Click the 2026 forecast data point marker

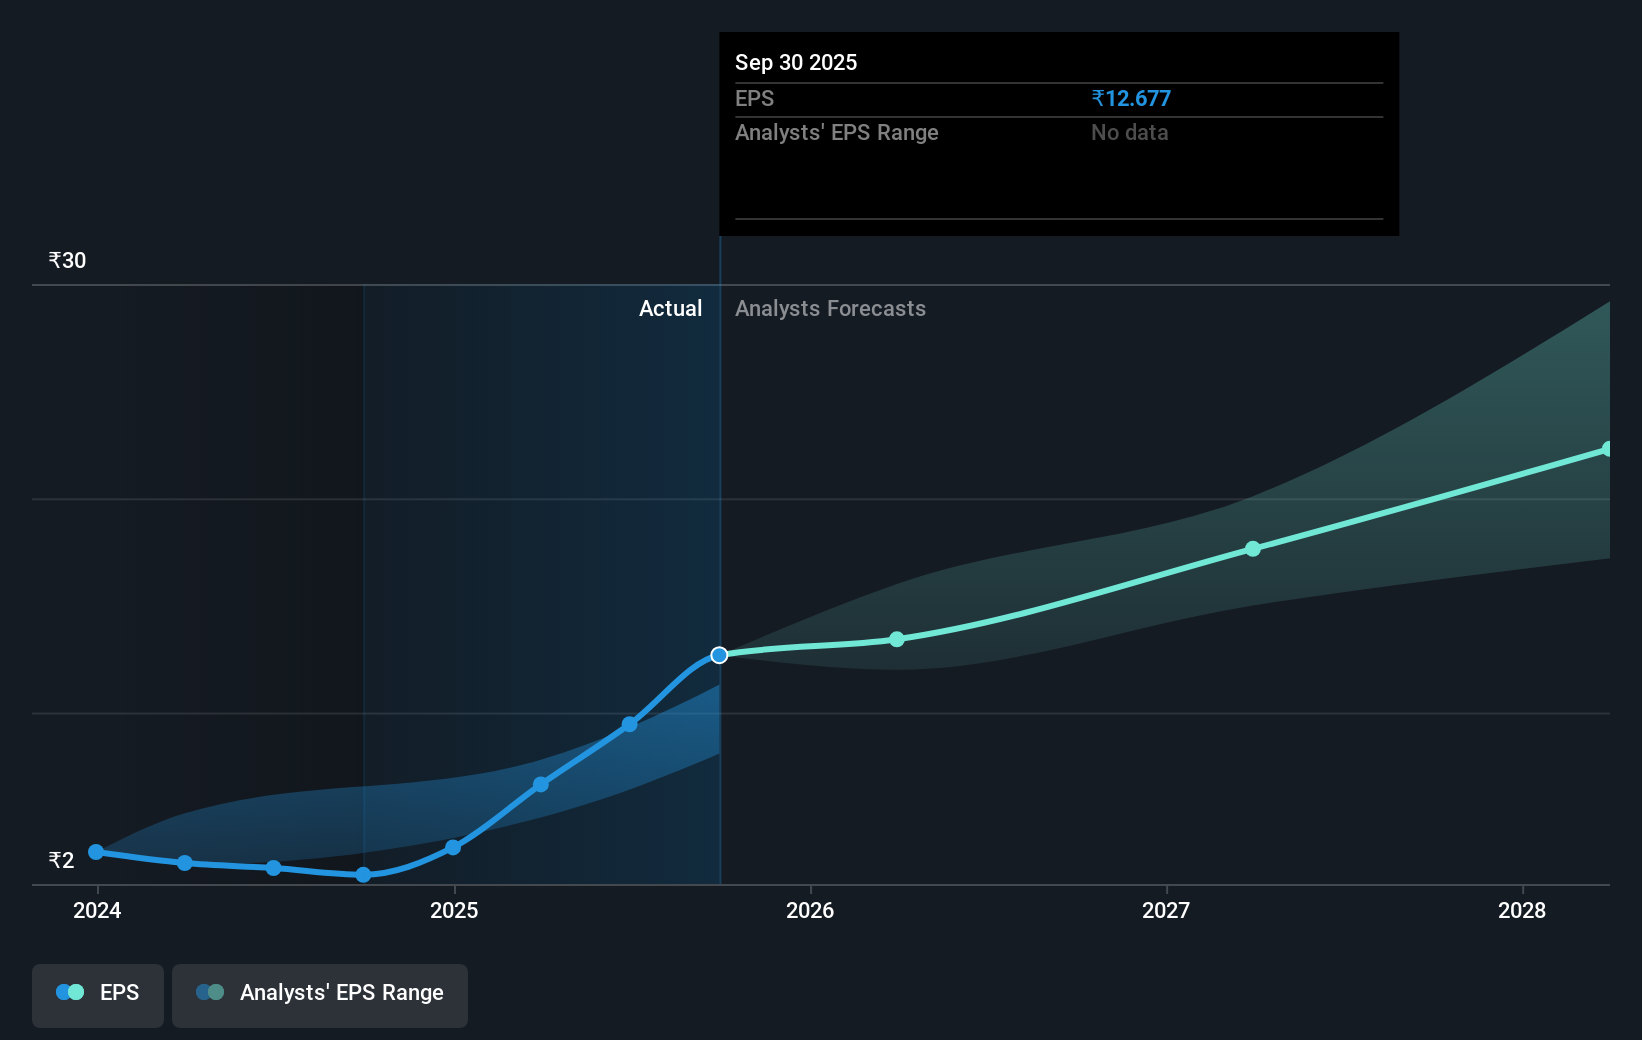tap(896, 638)
